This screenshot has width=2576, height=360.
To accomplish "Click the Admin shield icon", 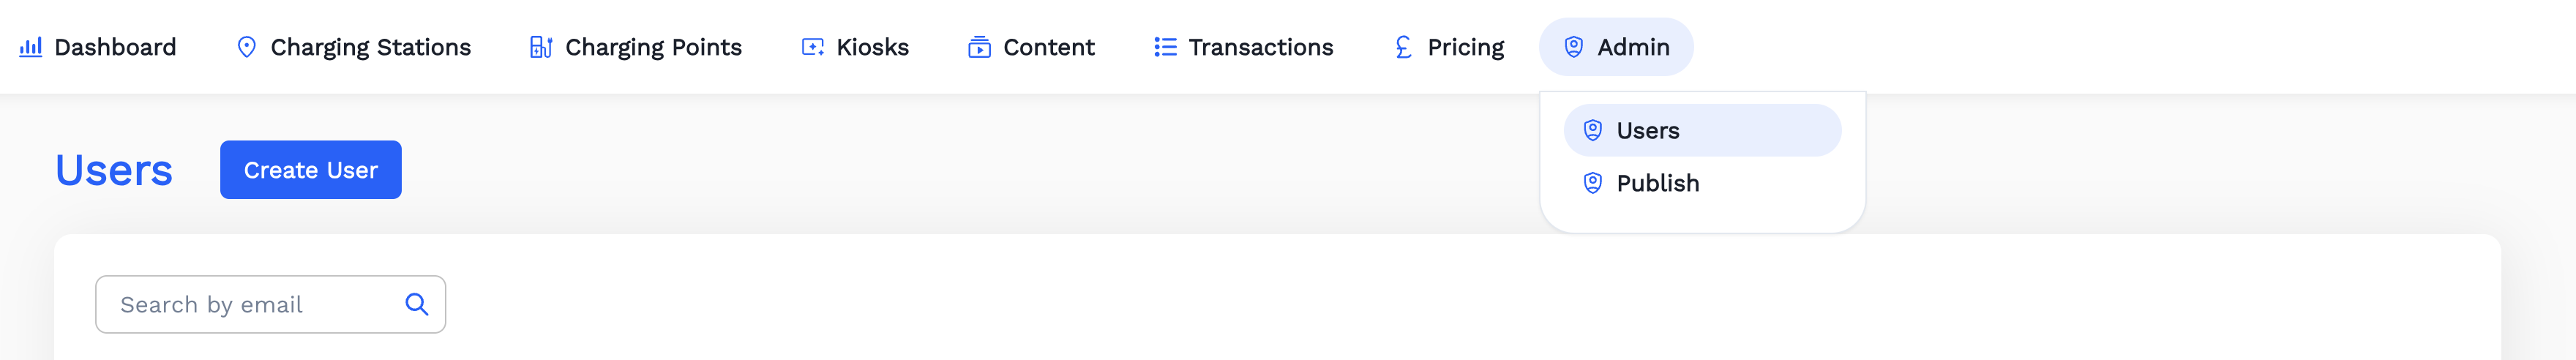I will coord(1573,47).
